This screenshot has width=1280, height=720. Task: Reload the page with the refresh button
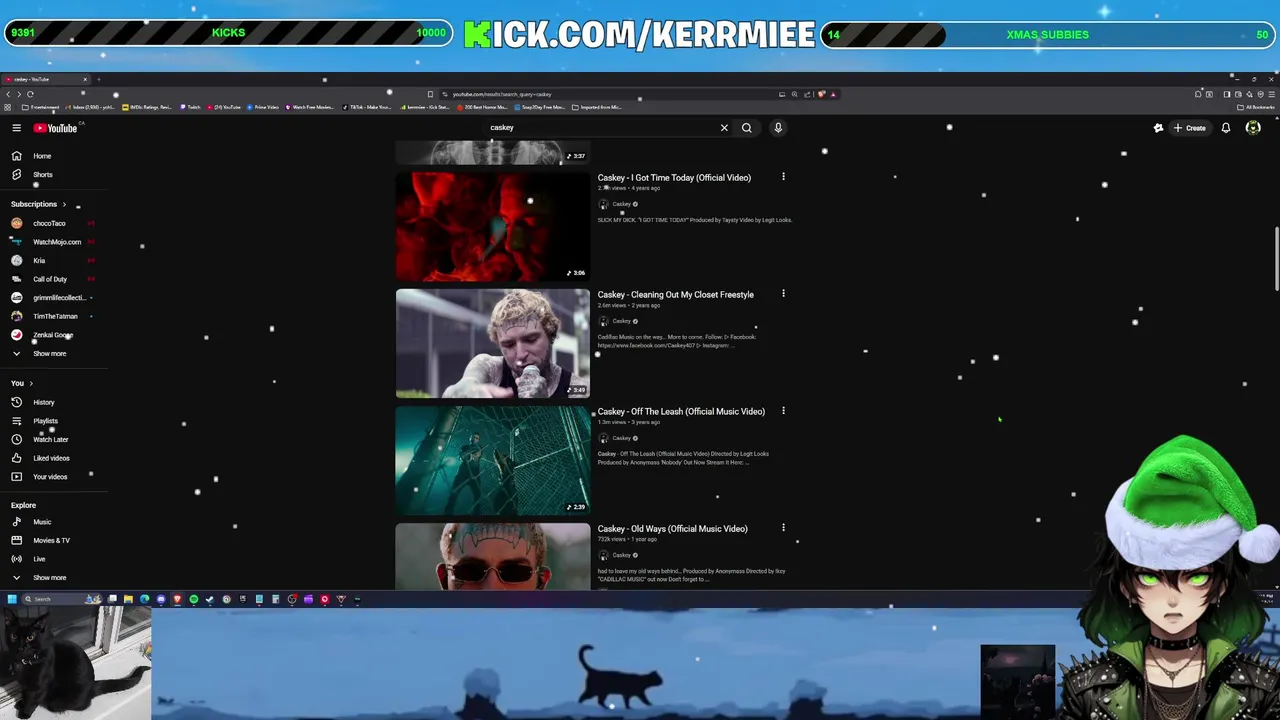[30, 94]
